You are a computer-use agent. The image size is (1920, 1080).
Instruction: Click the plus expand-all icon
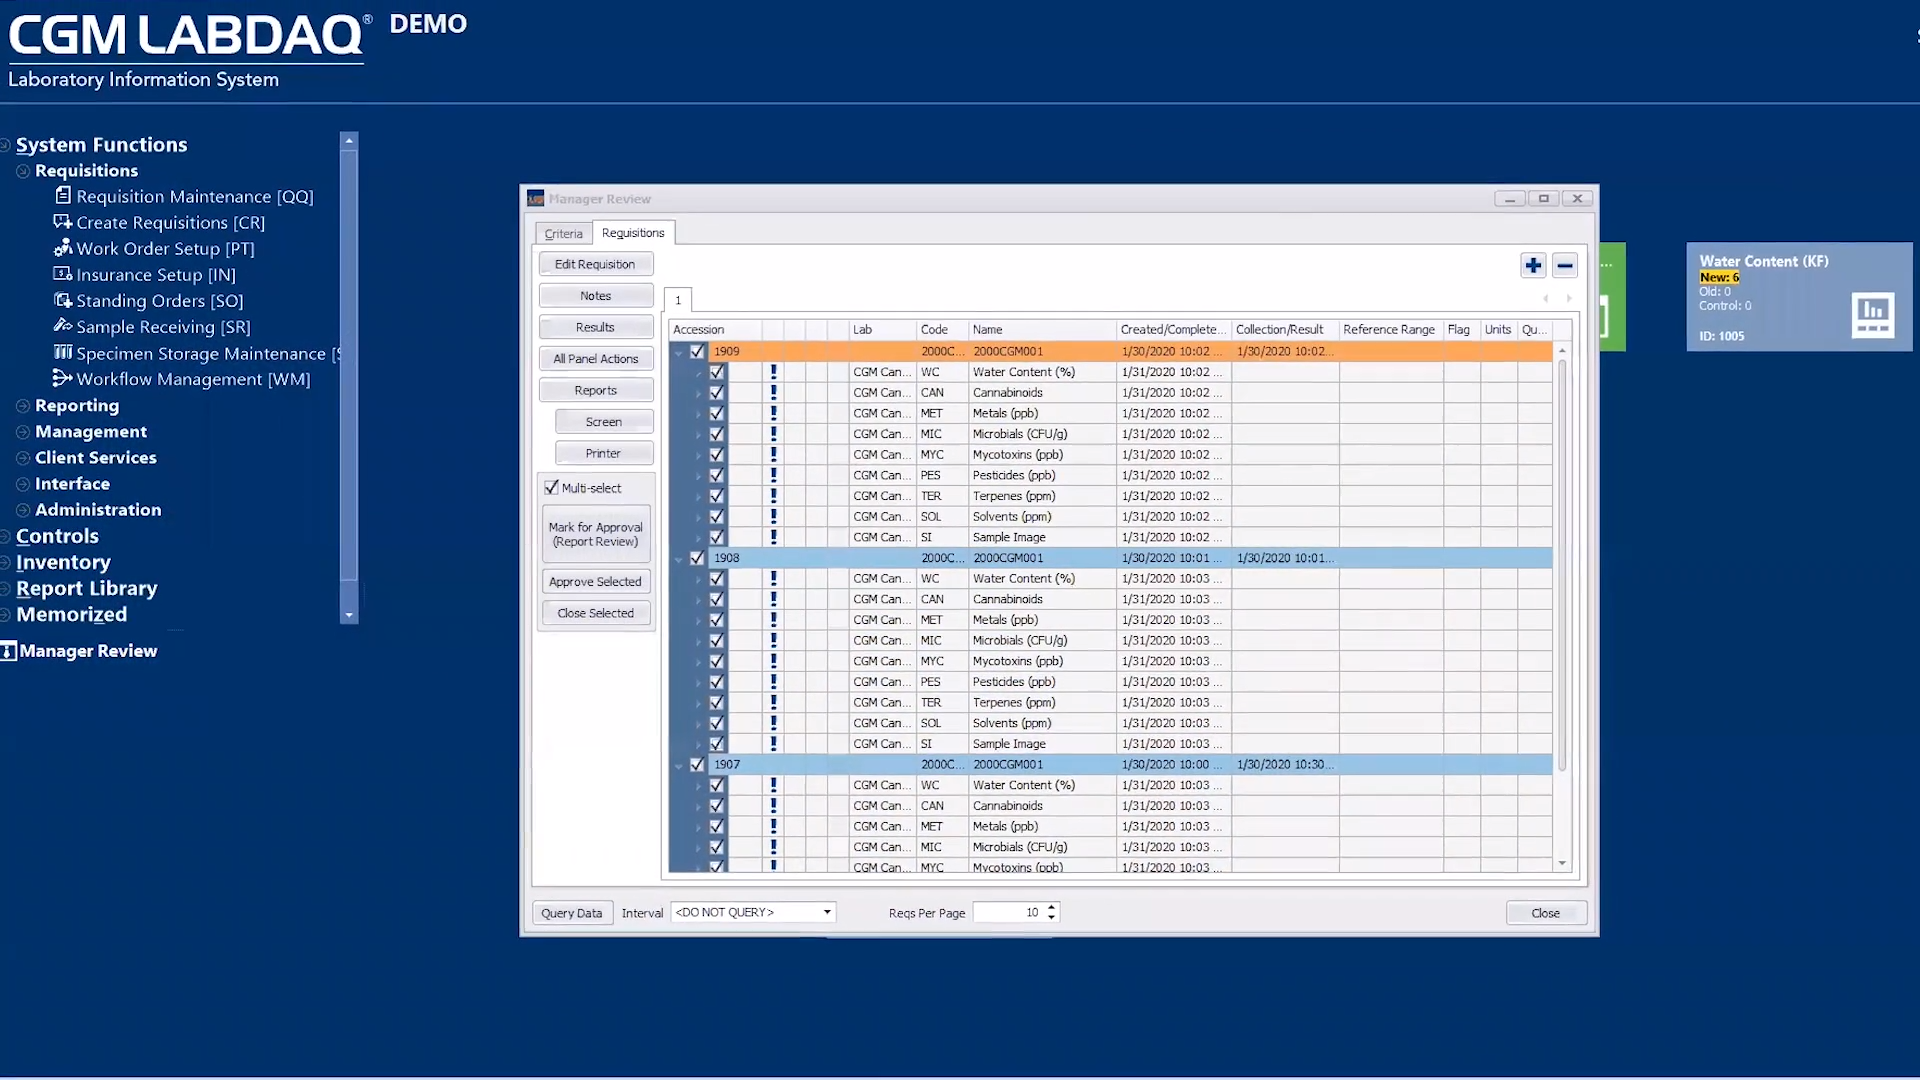click(x=1533, y=265)
